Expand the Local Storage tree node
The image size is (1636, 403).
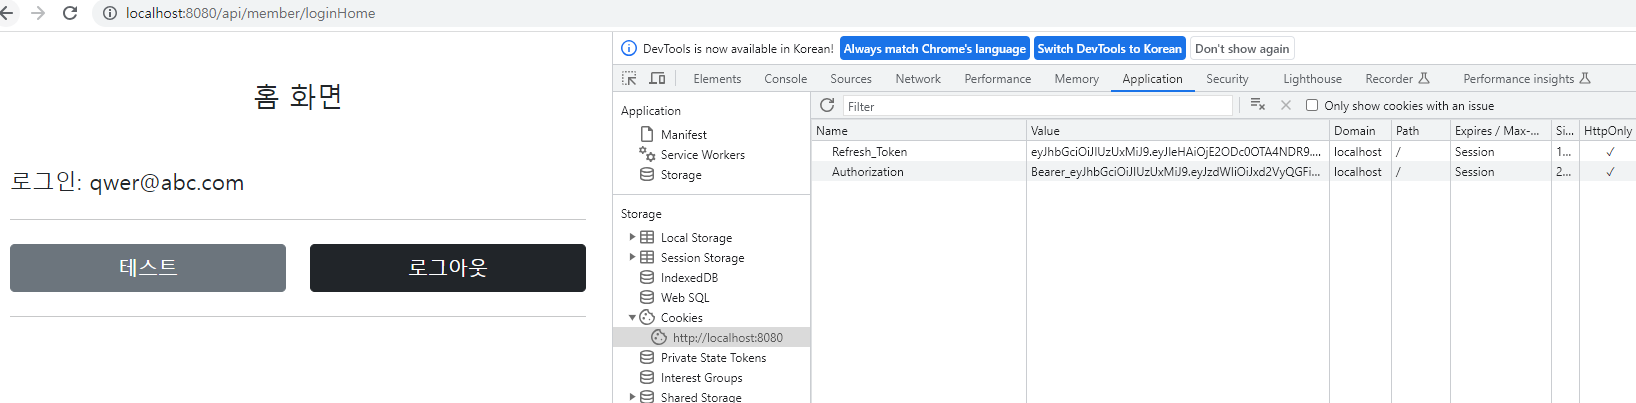632,237
